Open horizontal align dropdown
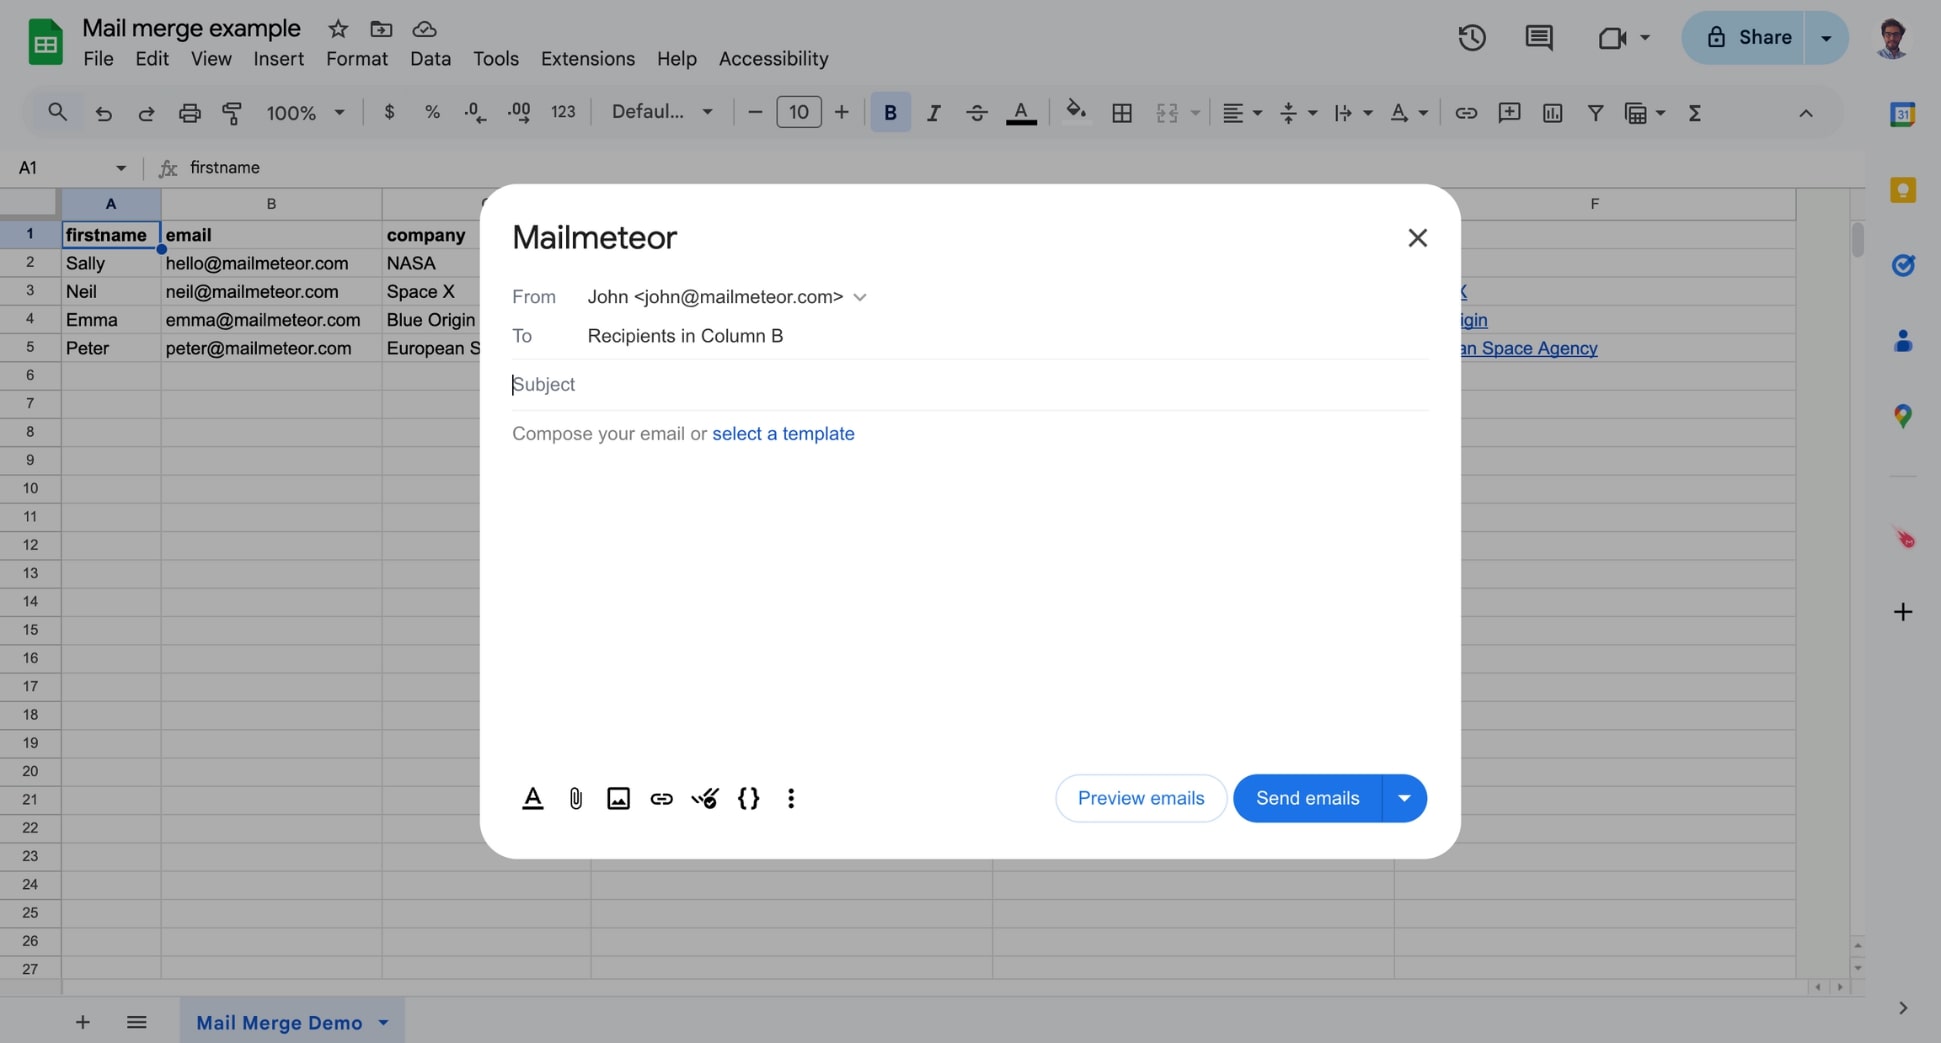 (x=1242, y=113)
